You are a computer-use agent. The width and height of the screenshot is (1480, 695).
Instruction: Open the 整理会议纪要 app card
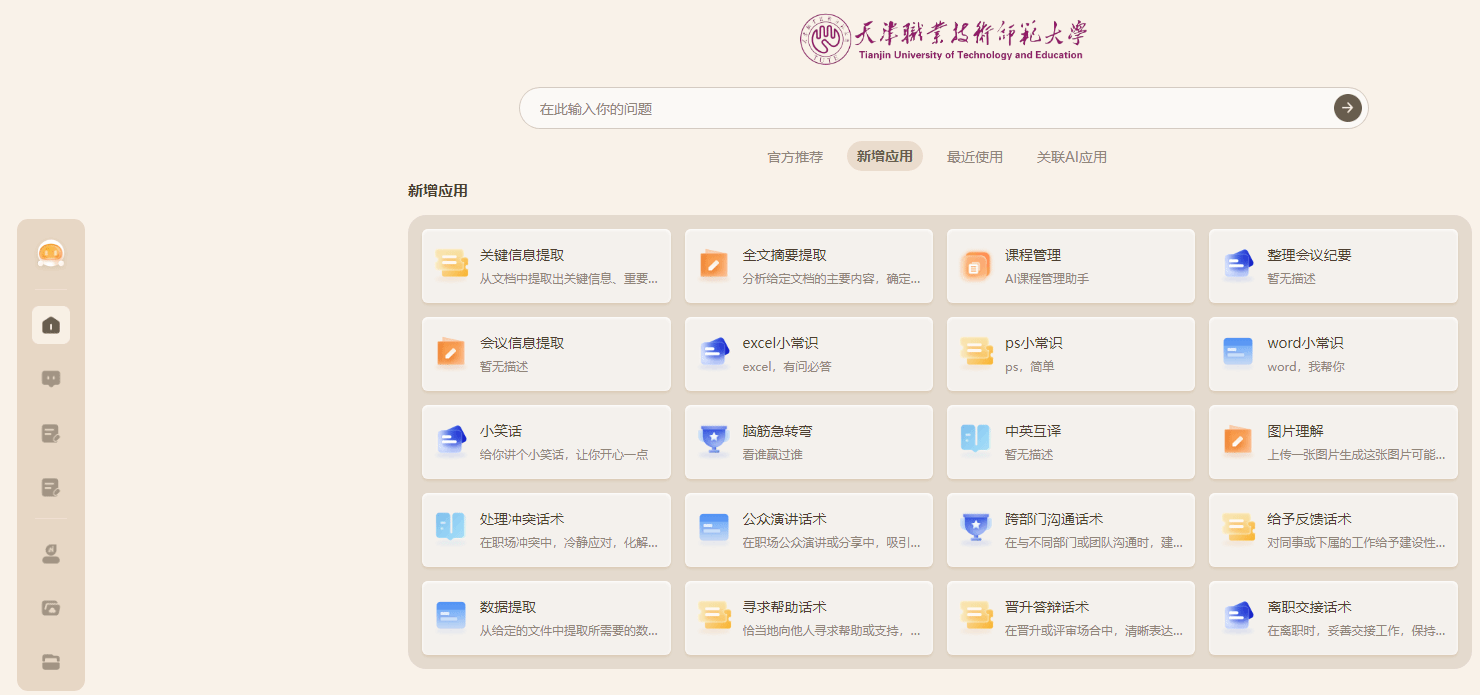[1333, 266]
